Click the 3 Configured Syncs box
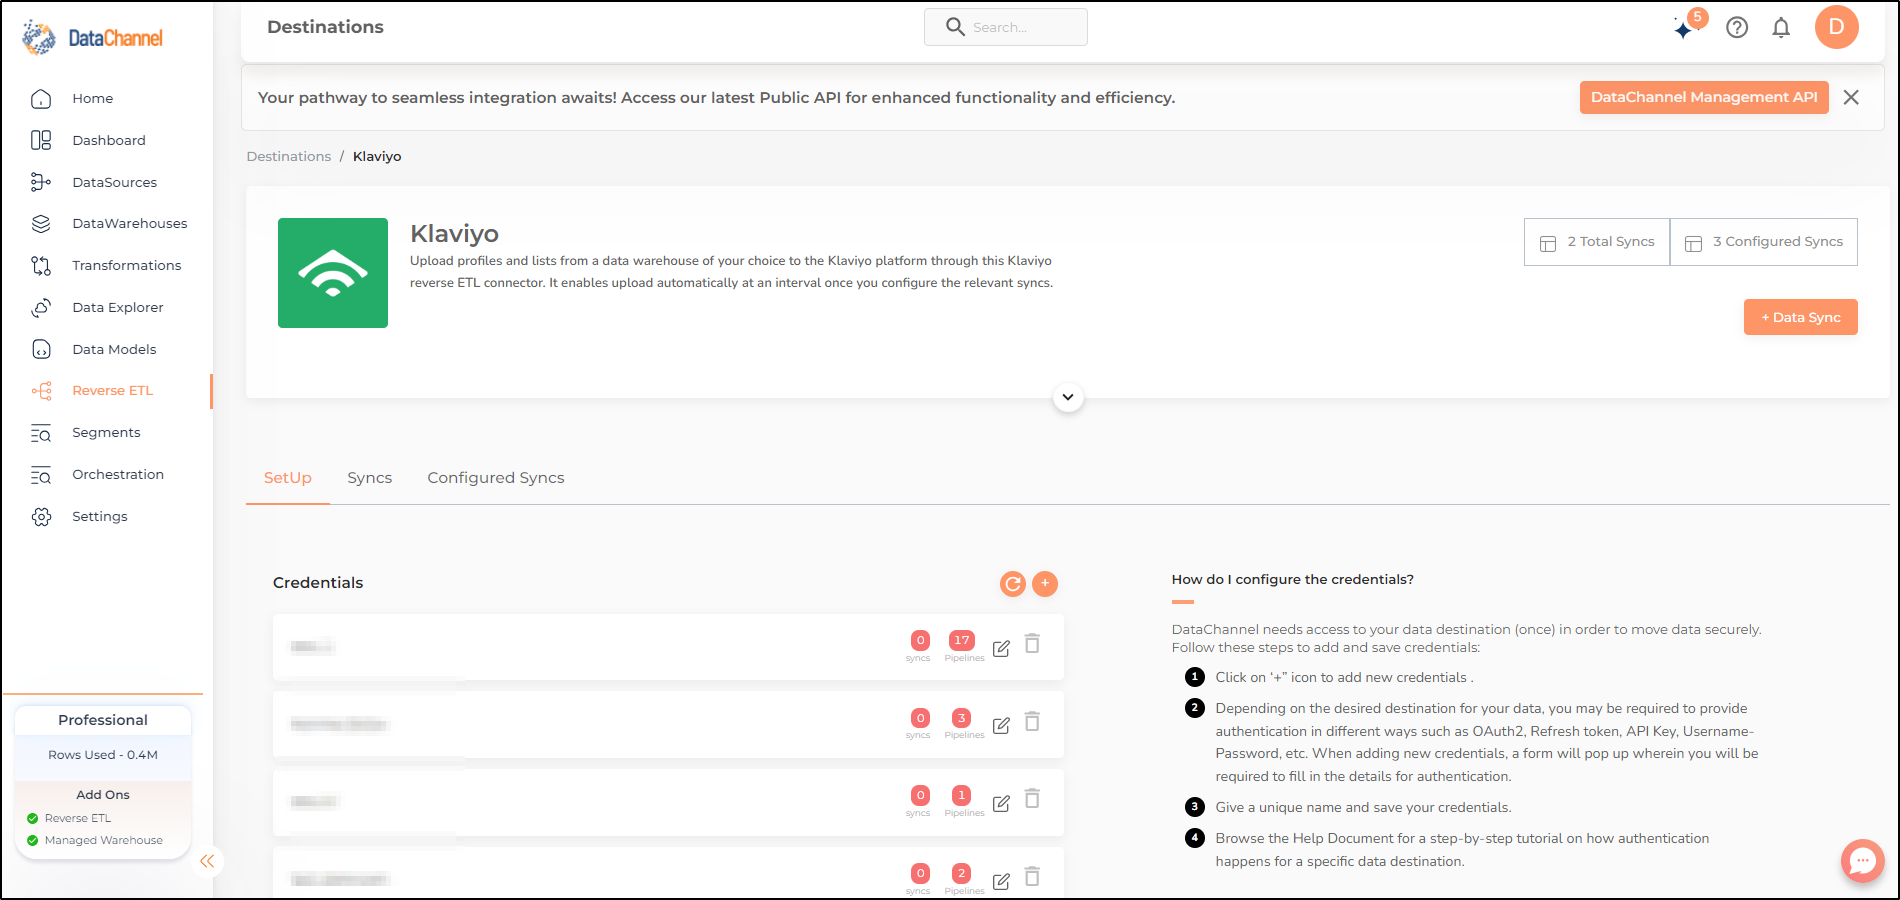This screenshot has width=1900, height=900. 1764,242
